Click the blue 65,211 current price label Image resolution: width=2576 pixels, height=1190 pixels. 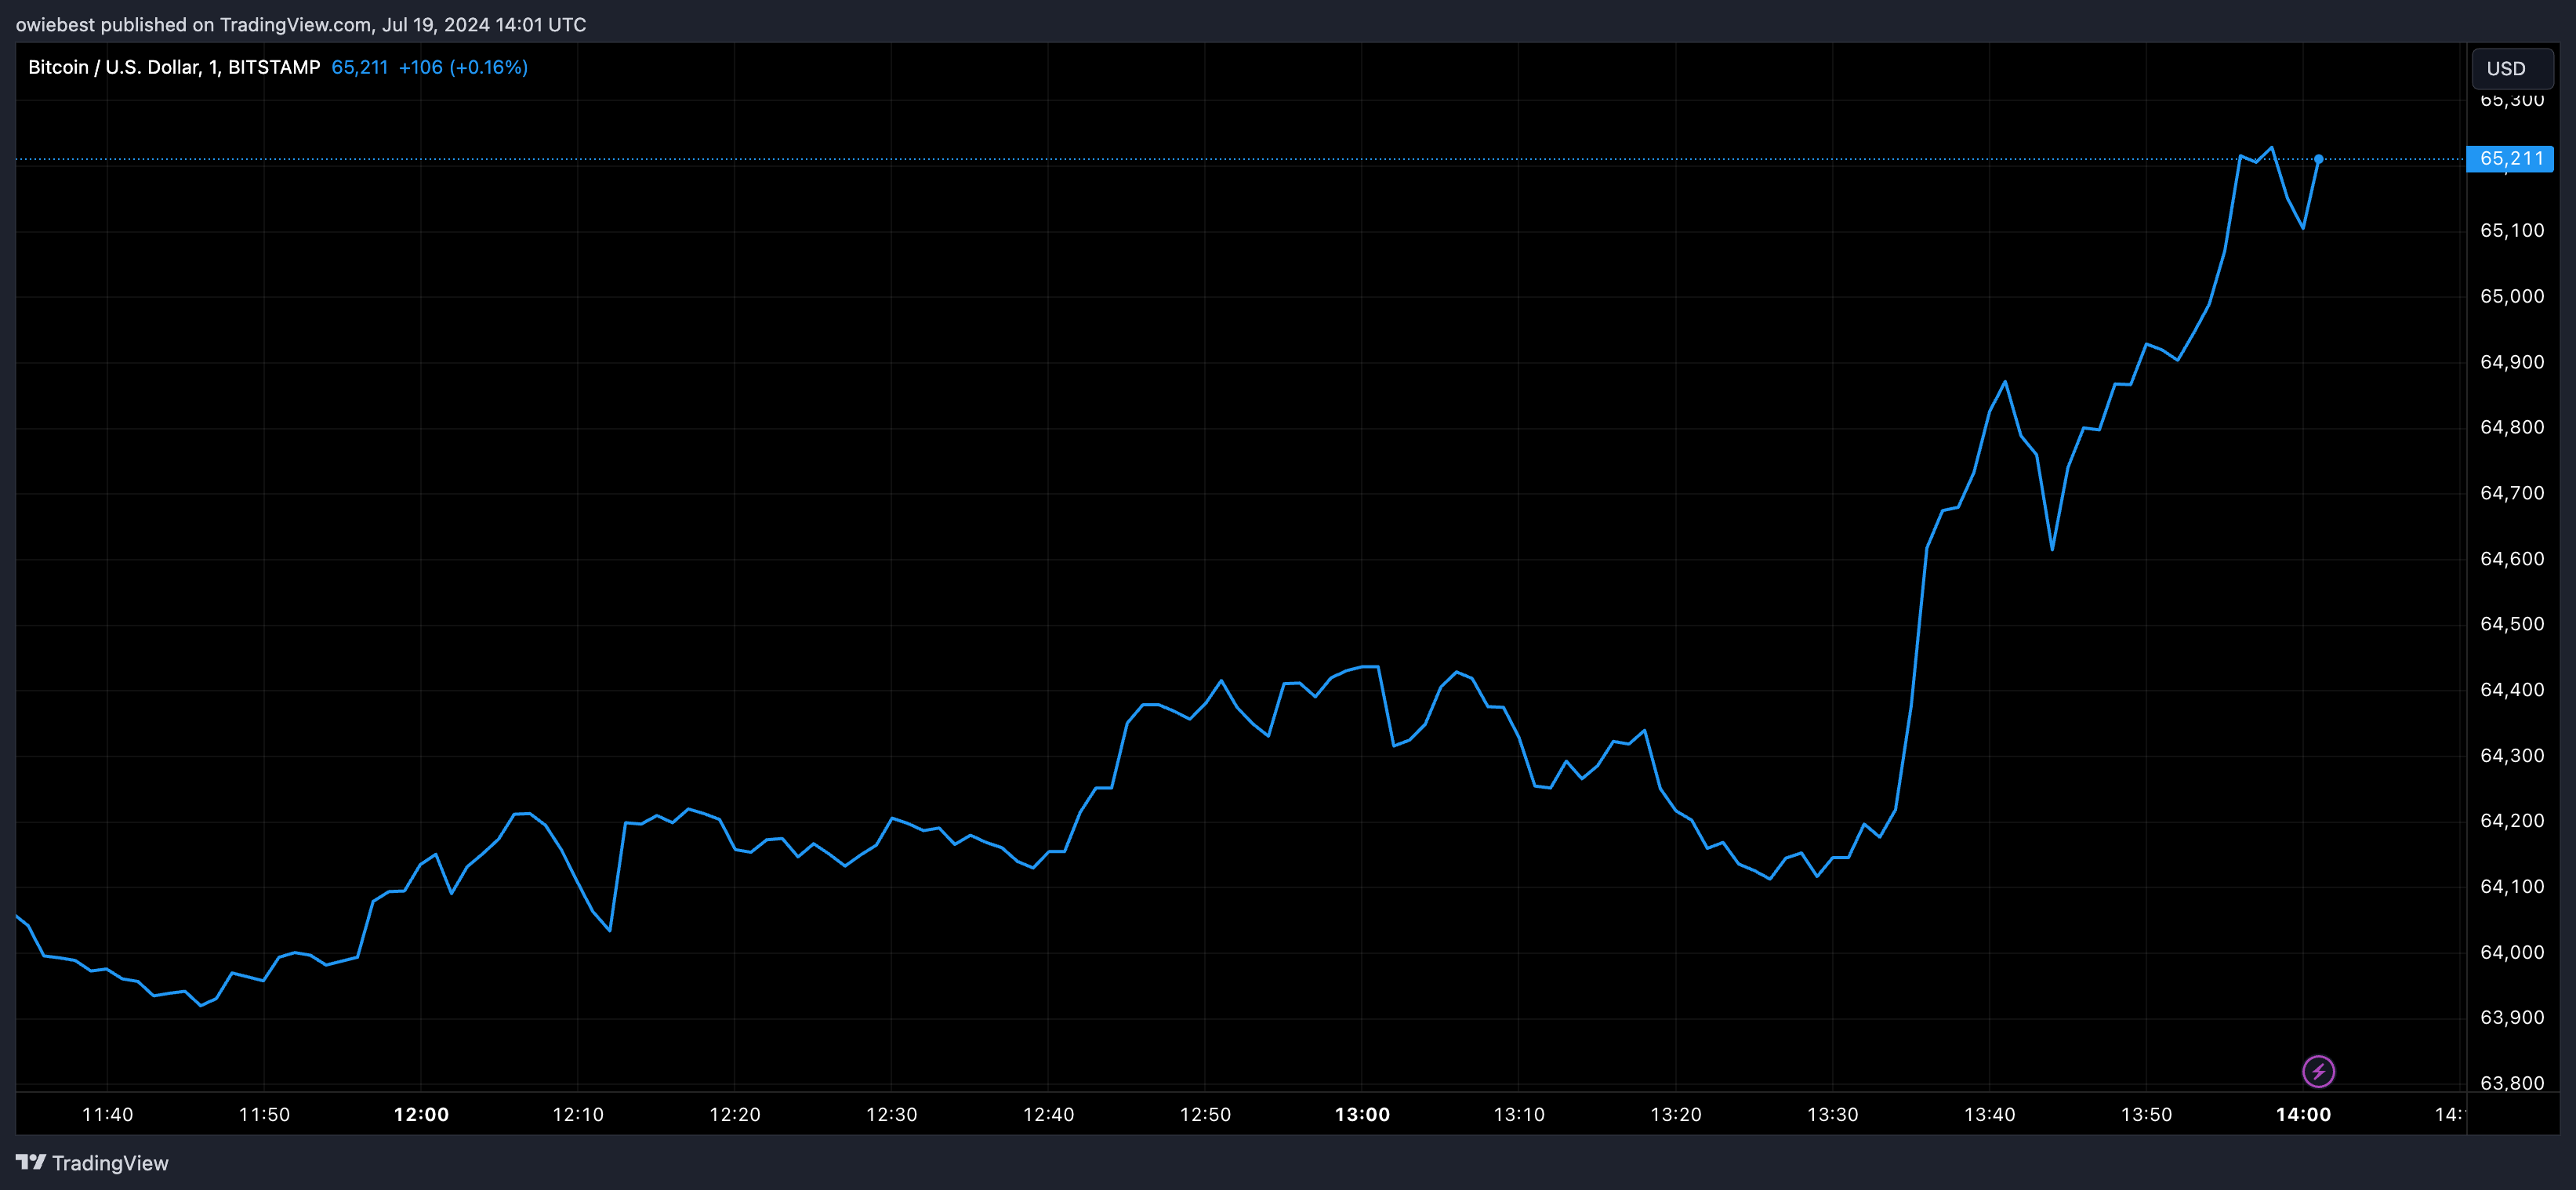point(2510,158)
